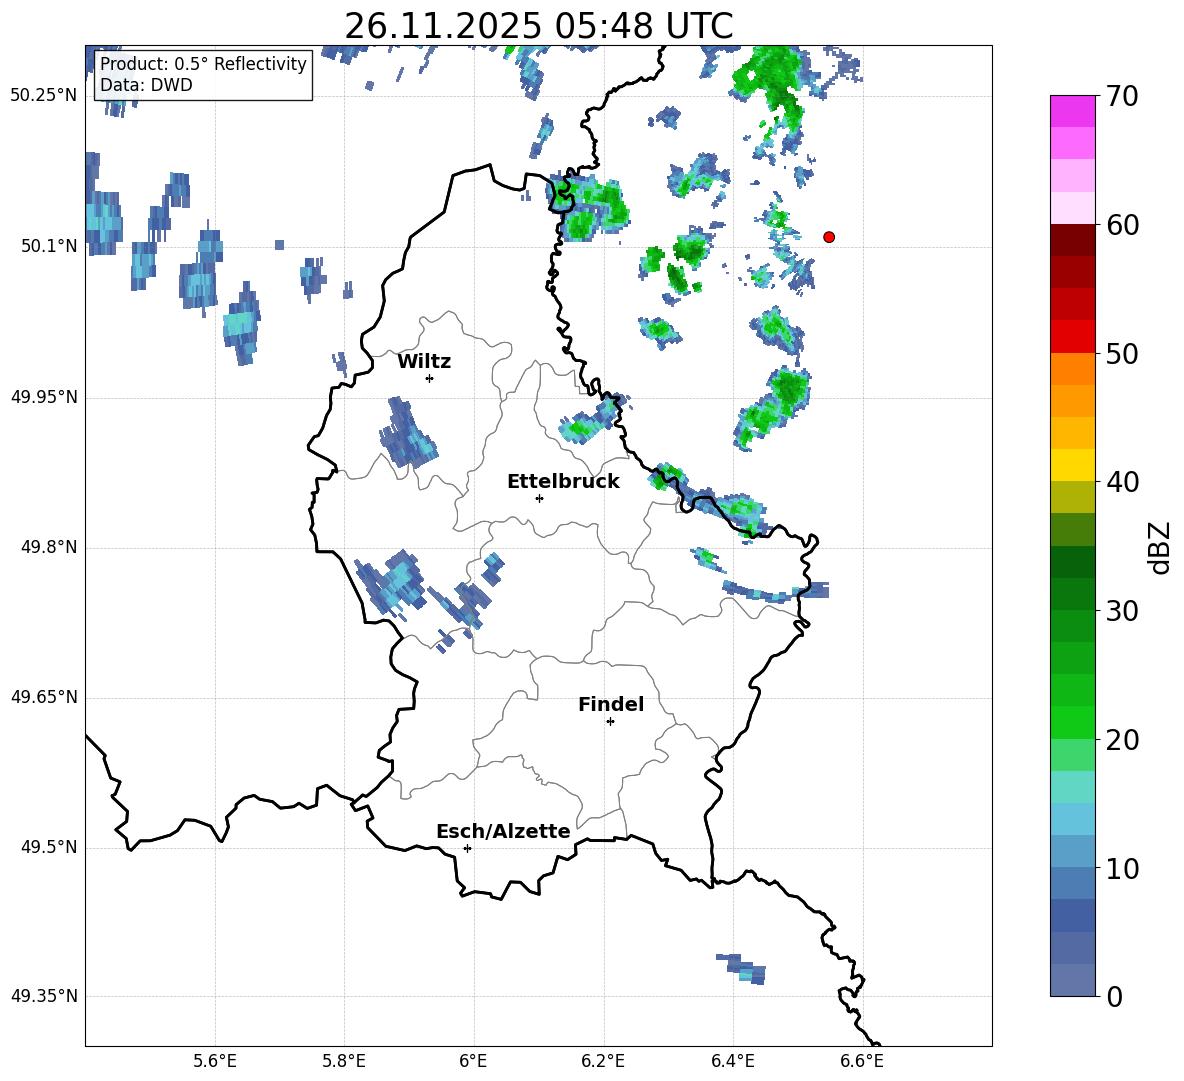Click the cross marker below Esch/Alzette
The image size is (1184, 1081).
(467, 848)
